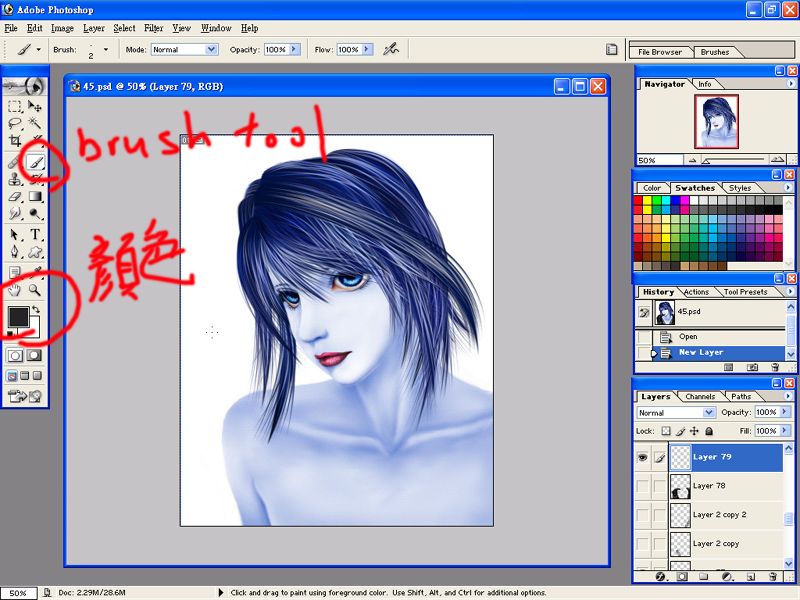Switch to Quick Mask mode
Image resolution: width=800 pixels, height=600 pixels.
(34, 356)
